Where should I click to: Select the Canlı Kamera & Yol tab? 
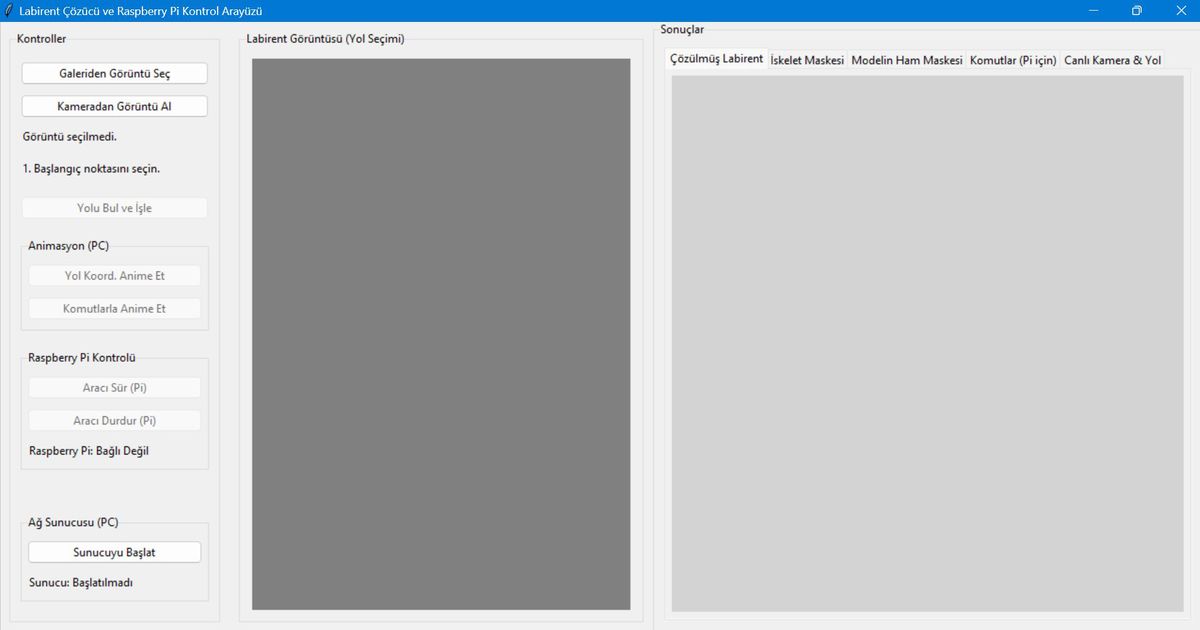coord(1113,60)
